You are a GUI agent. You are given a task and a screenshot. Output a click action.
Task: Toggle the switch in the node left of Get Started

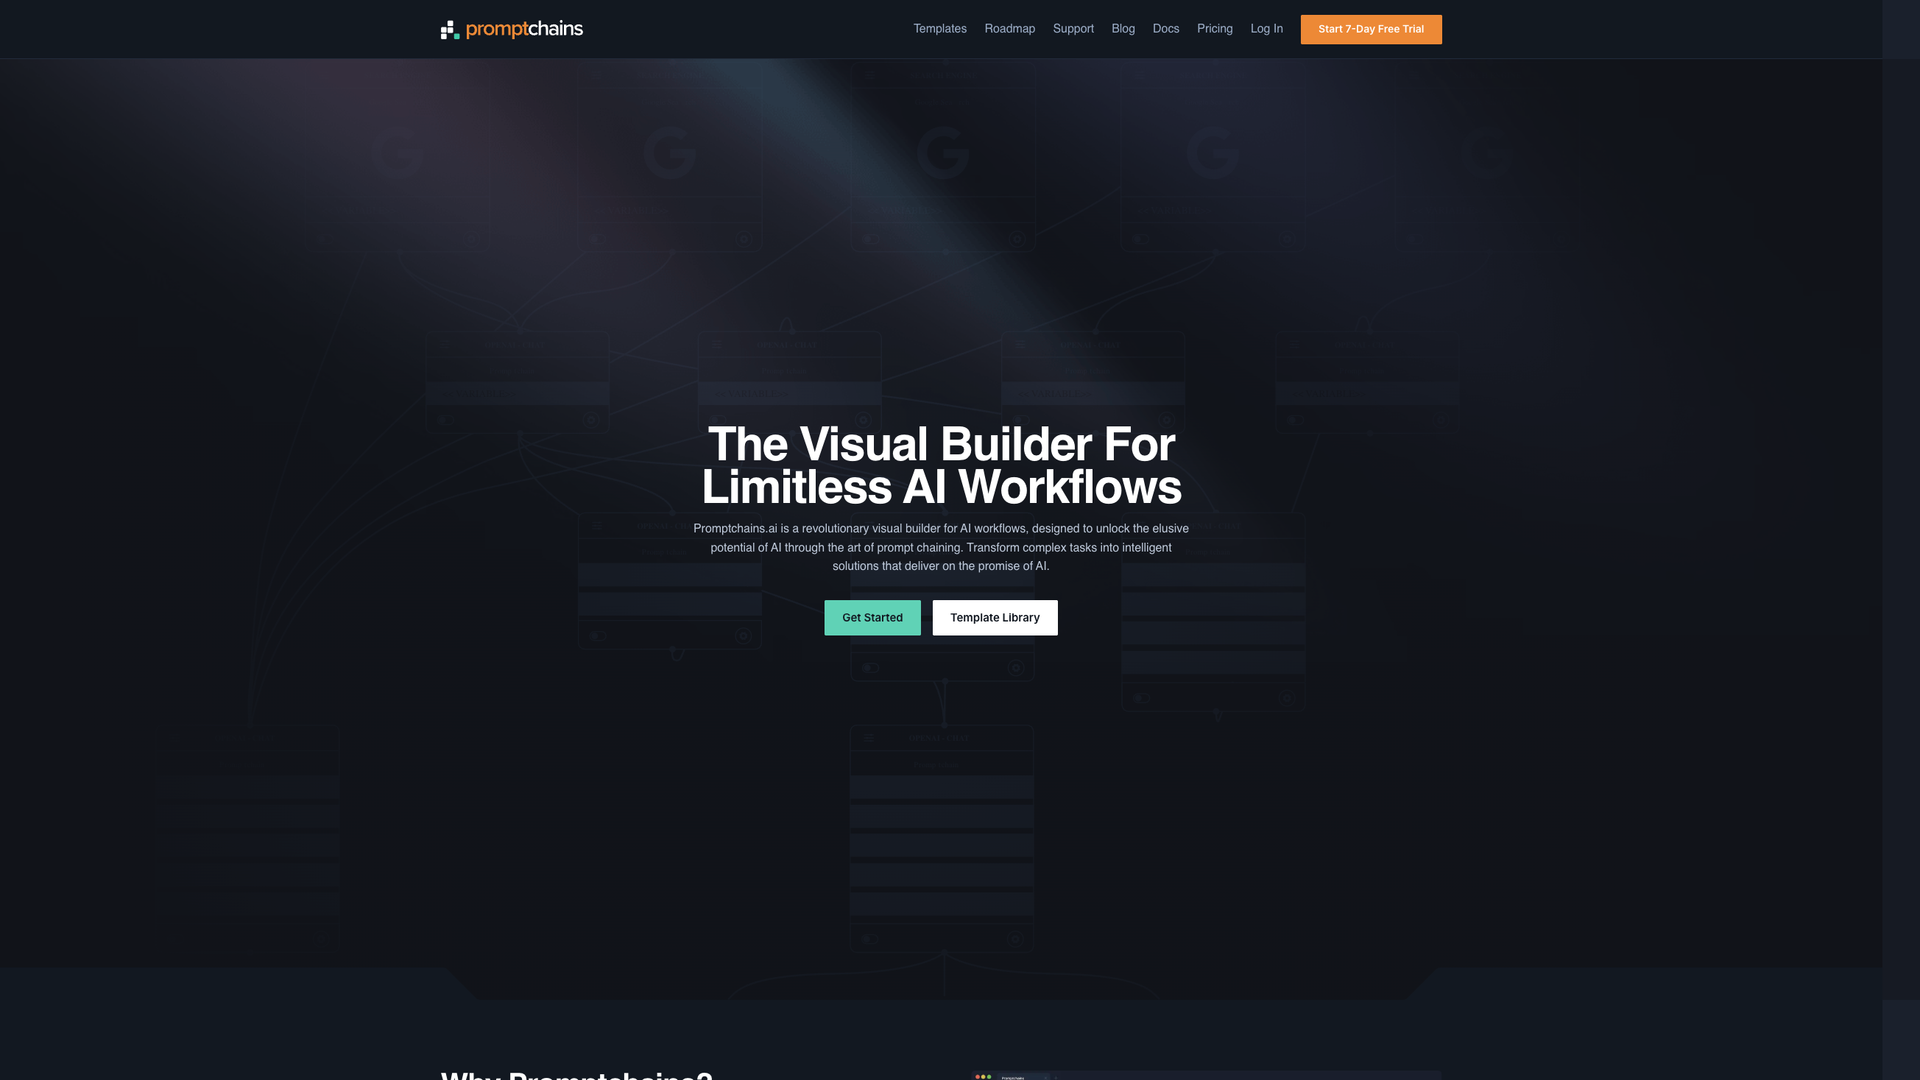(x=598, y=636)
